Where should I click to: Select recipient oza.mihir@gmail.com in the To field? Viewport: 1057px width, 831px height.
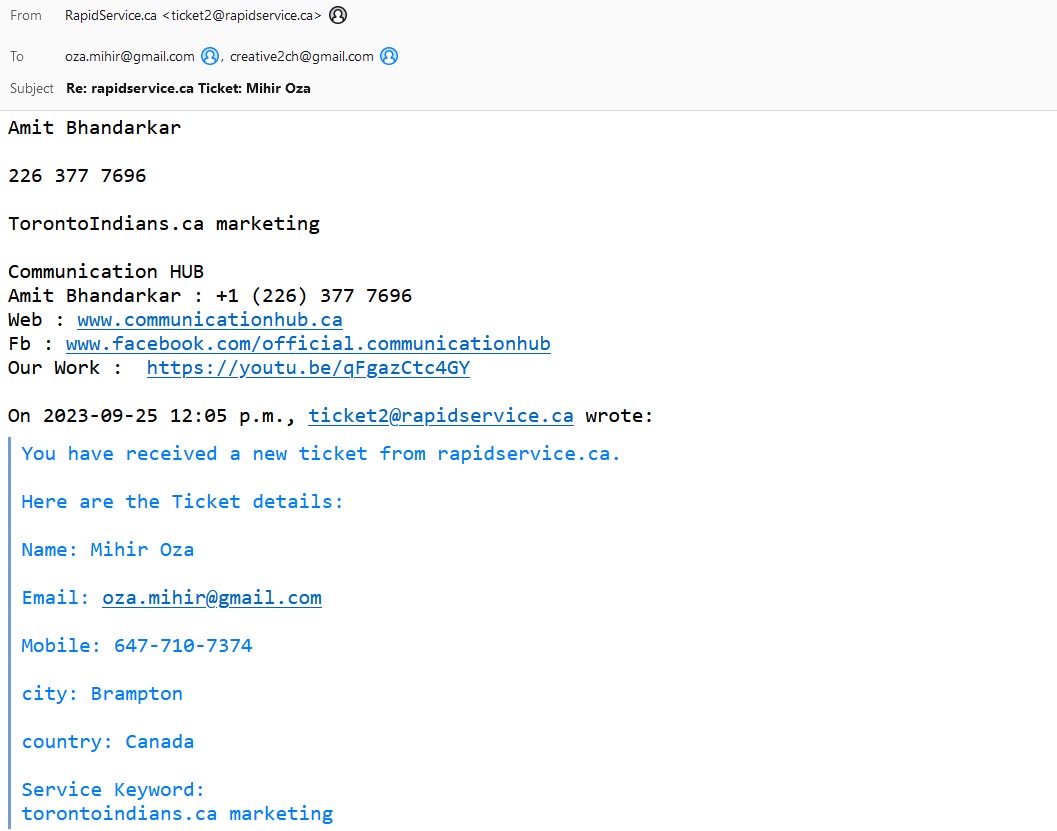[x=130, y=56]
